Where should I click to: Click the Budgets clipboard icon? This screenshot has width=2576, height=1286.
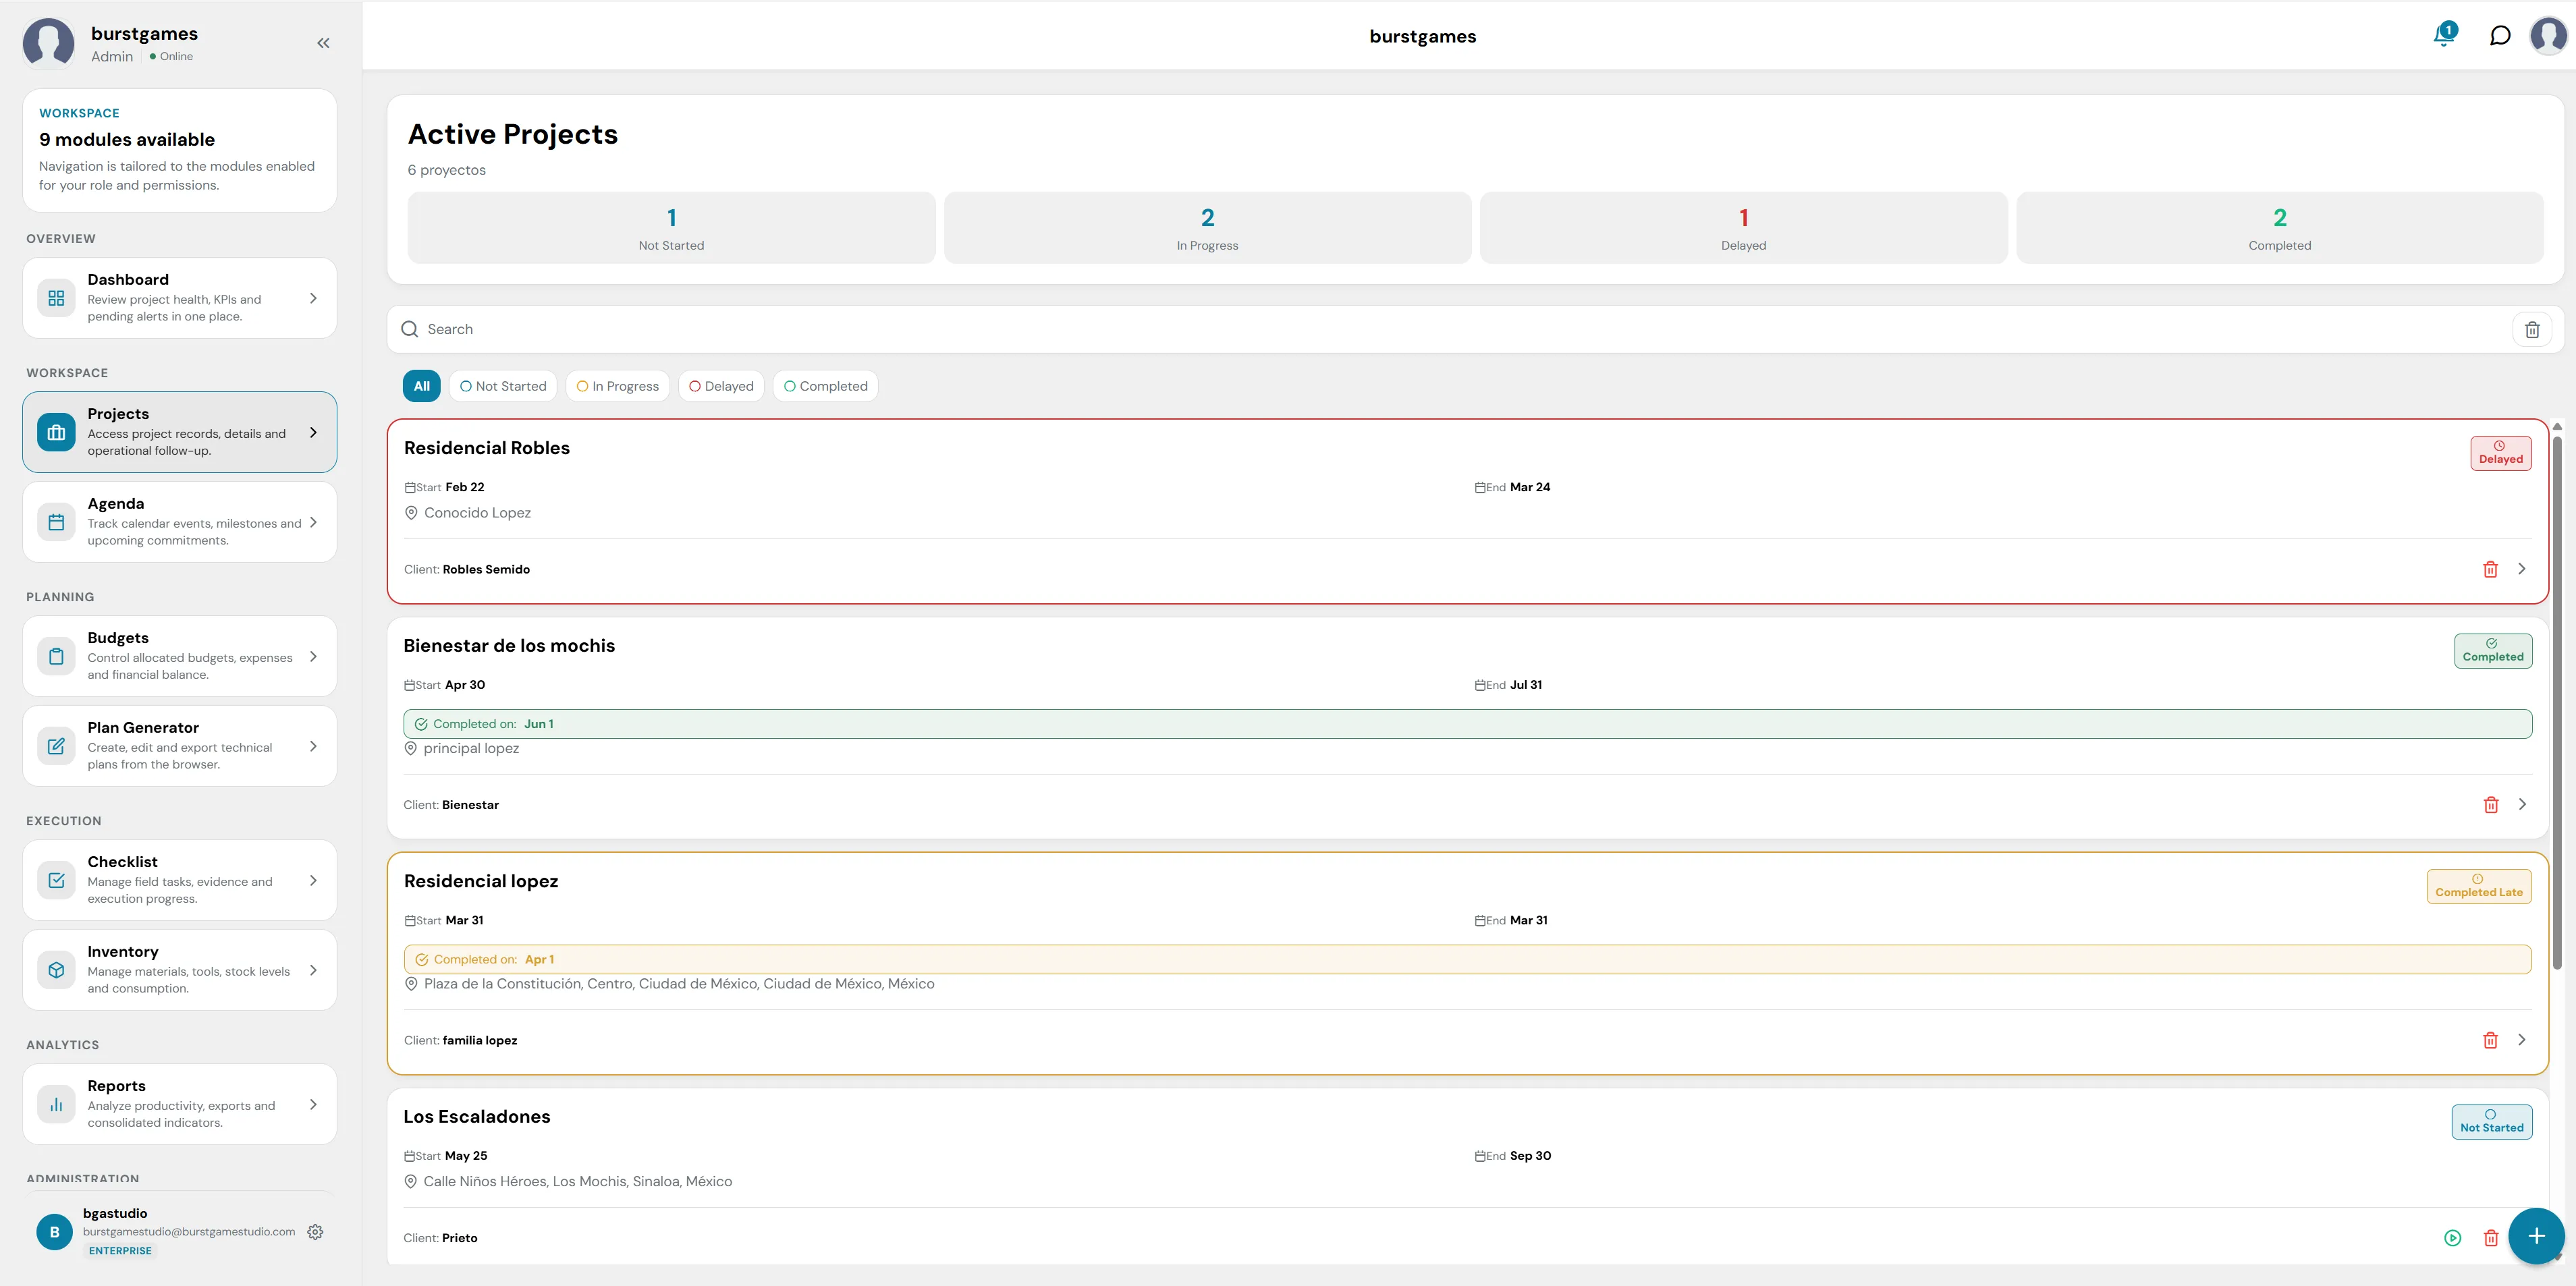click(x=56, y=656)
